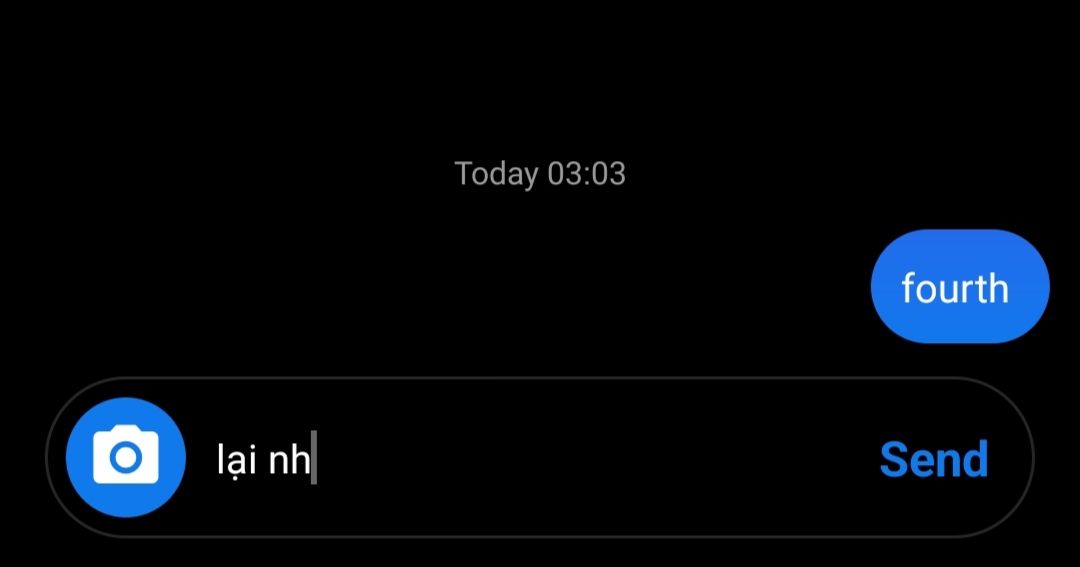Tap empty chat space left of "fourth" bubble

click(434, 287)
